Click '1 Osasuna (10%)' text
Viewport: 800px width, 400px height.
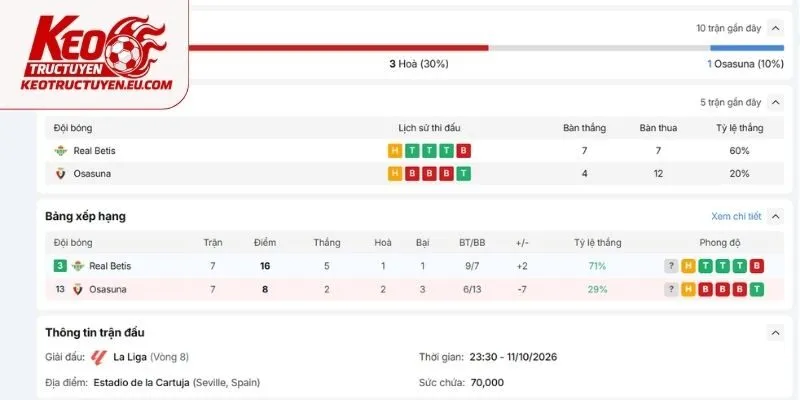click(745, 64)
